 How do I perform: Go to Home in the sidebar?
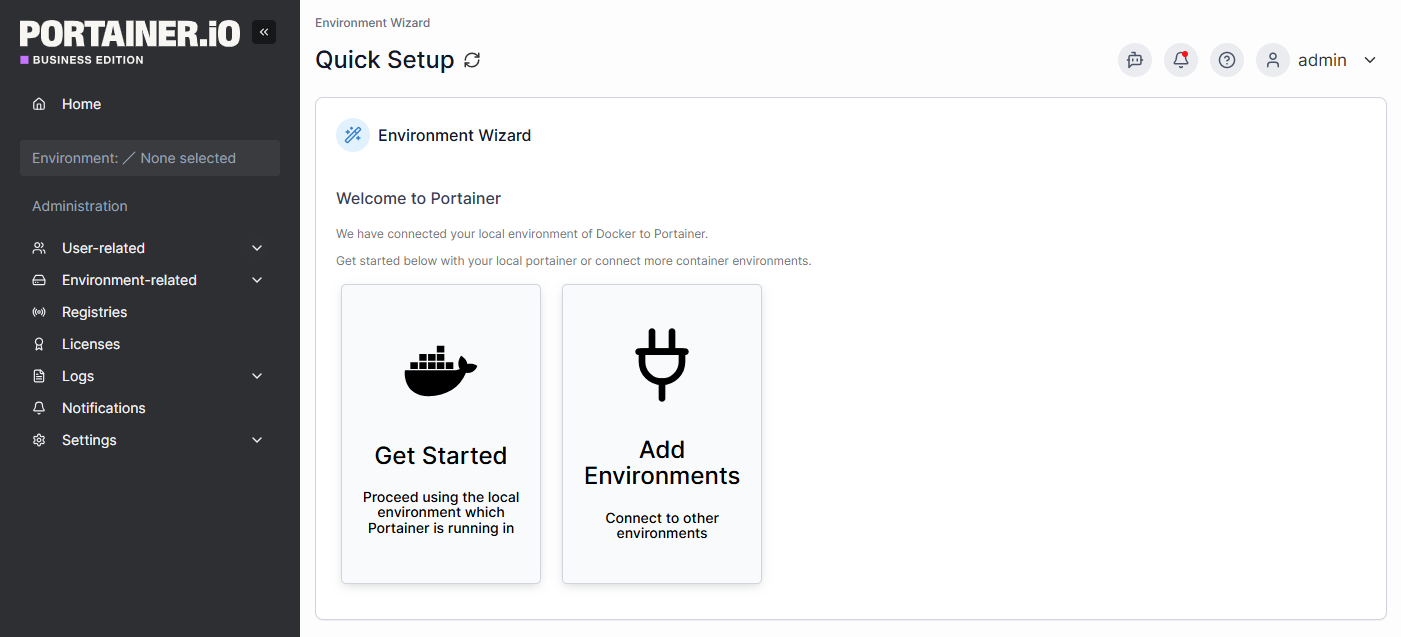tap(81, 104)
